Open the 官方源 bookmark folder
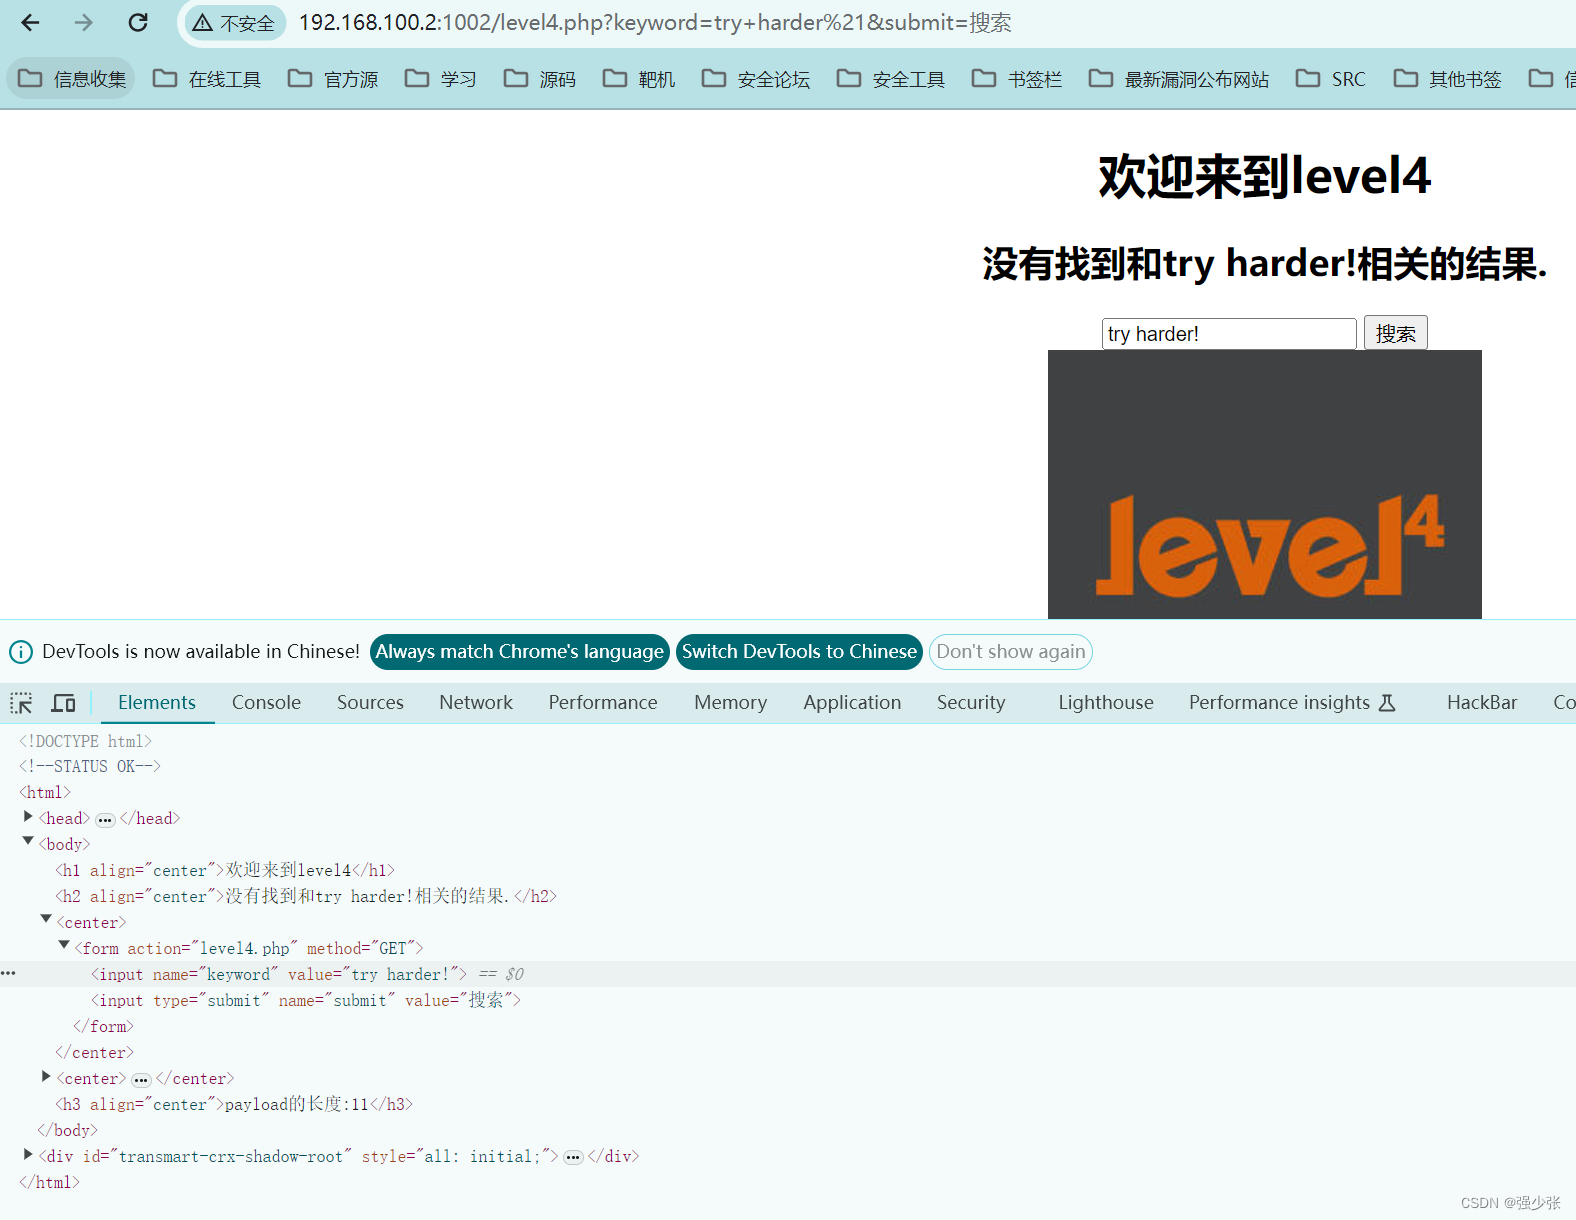Viewport: 1576px width, 1220px height. pyautogui.click(x=333, y=79)
